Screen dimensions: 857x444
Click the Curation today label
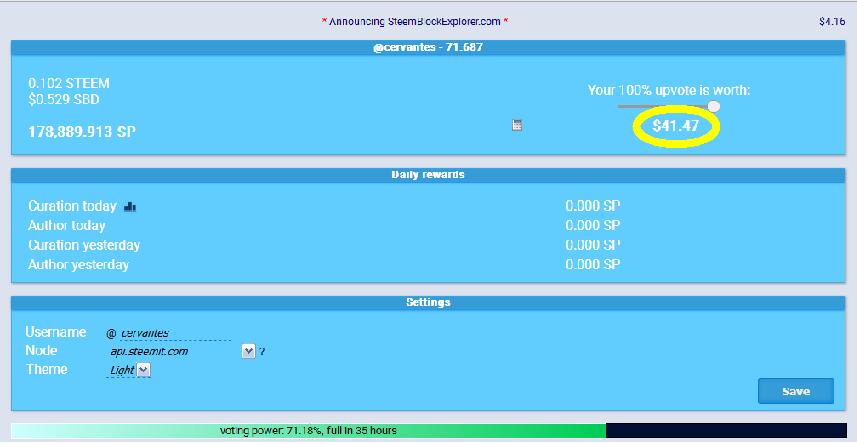(x=72, y=206)
